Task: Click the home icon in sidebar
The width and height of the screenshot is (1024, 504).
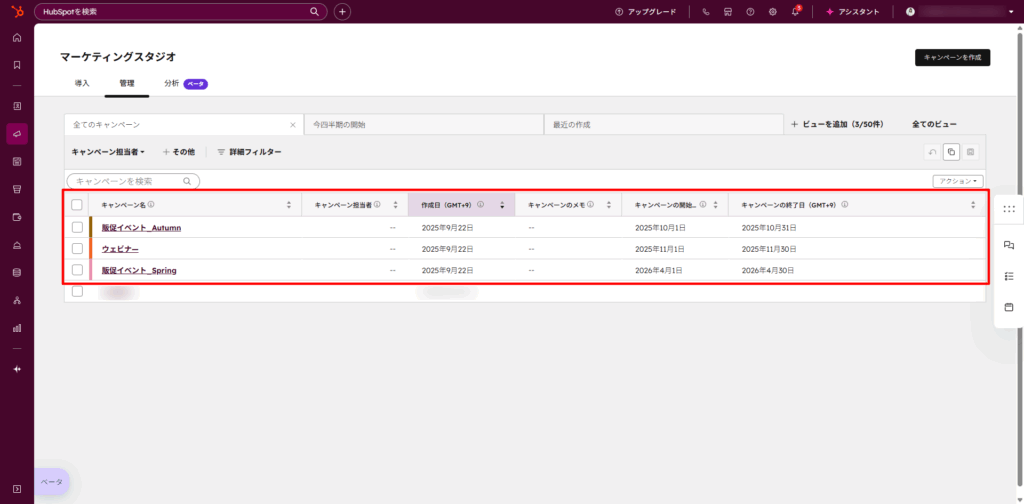Action: tap(17, 38)
